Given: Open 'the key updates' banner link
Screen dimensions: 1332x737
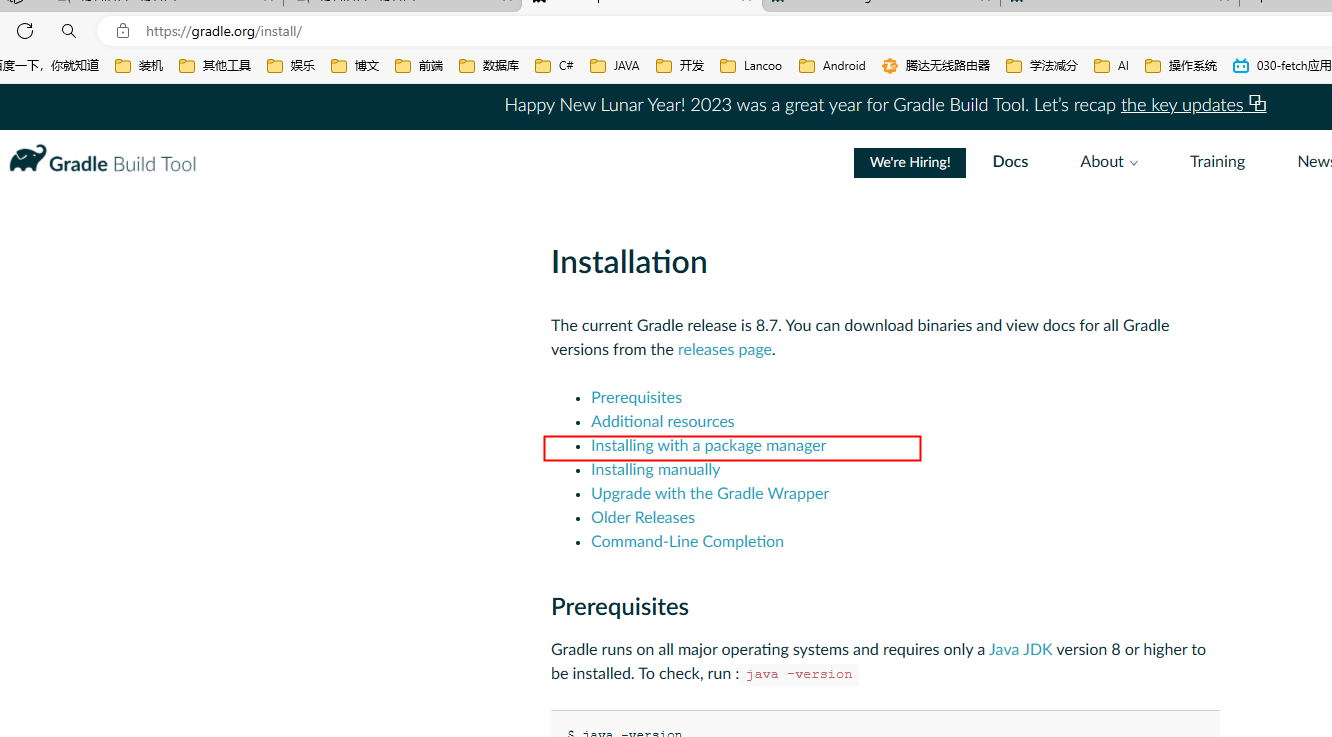Looking at the screenshot, I should 1193,105.
